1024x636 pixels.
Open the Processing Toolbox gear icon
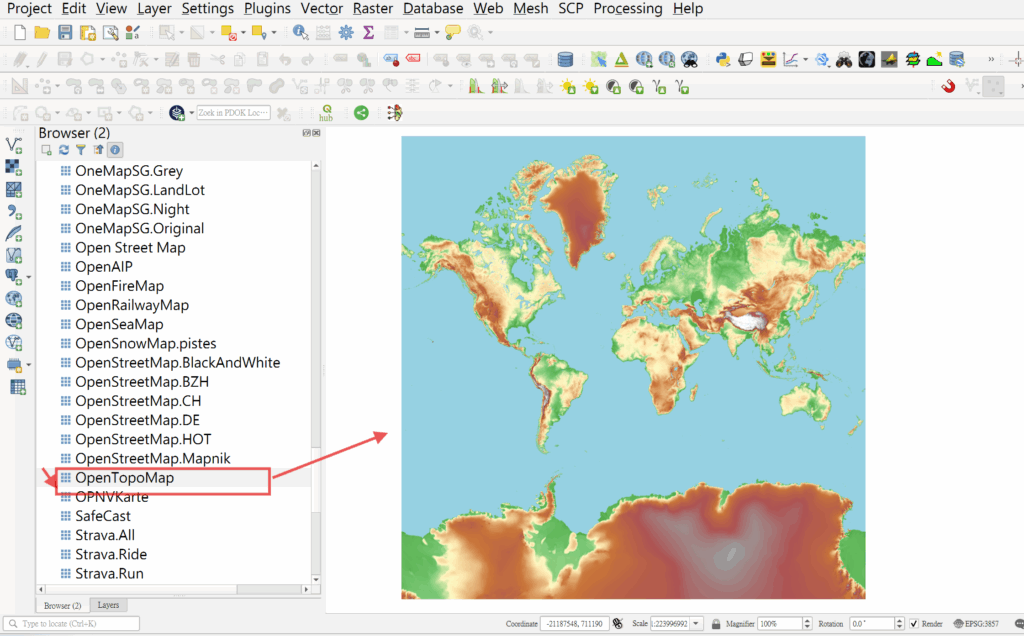346,33
